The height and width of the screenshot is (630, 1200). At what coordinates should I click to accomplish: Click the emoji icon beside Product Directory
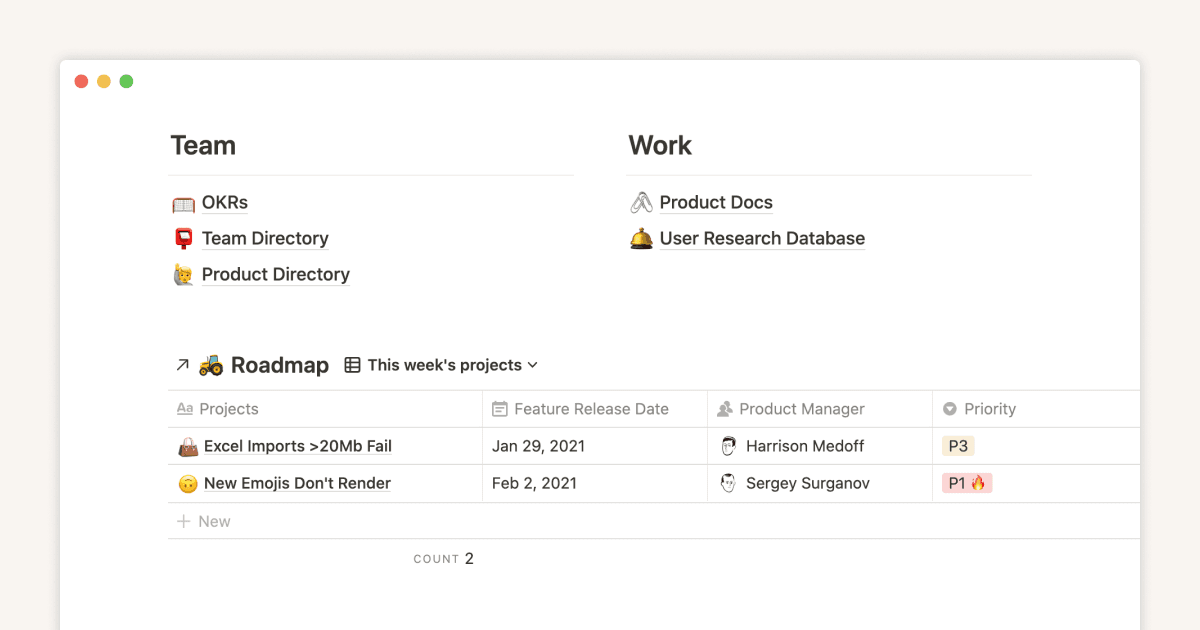183,274
